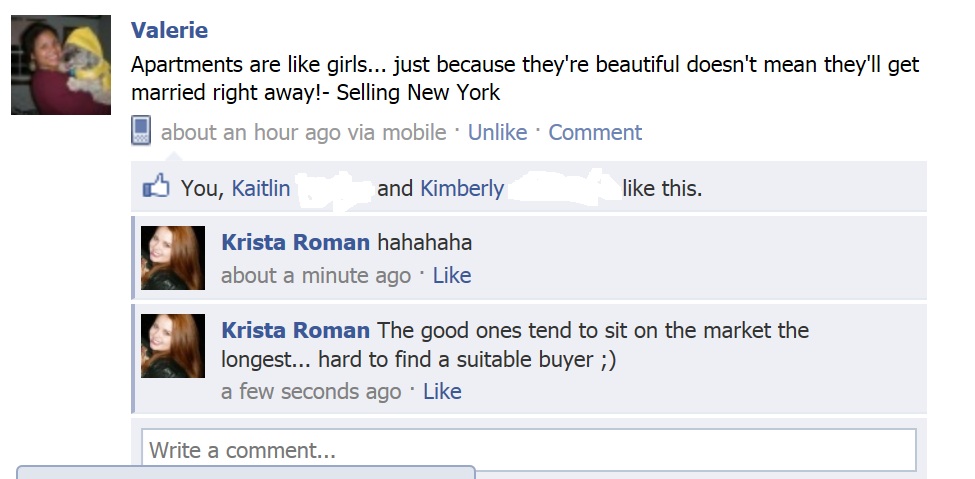Open Kaitlin's profile from the likes list
This screenshot has height=479, width=975.
tap(261, 188)
